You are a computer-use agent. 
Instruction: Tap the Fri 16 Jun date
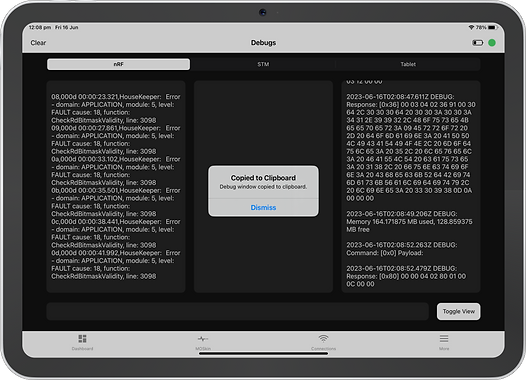coord(66,27)
